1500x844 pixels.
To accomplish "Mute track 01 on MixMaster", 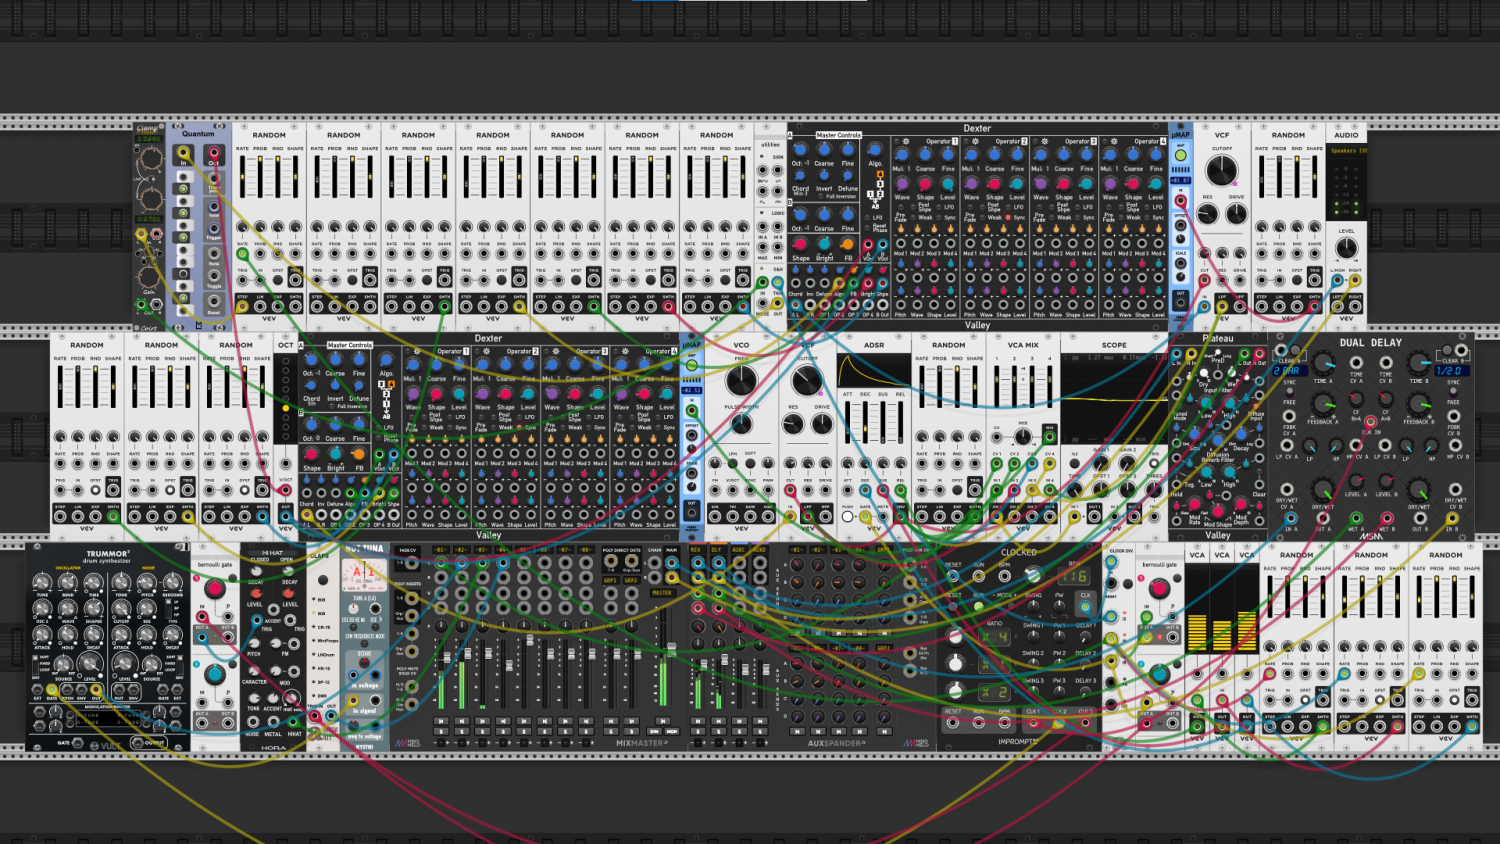I will pyautogui.click(x=441, y=720).
